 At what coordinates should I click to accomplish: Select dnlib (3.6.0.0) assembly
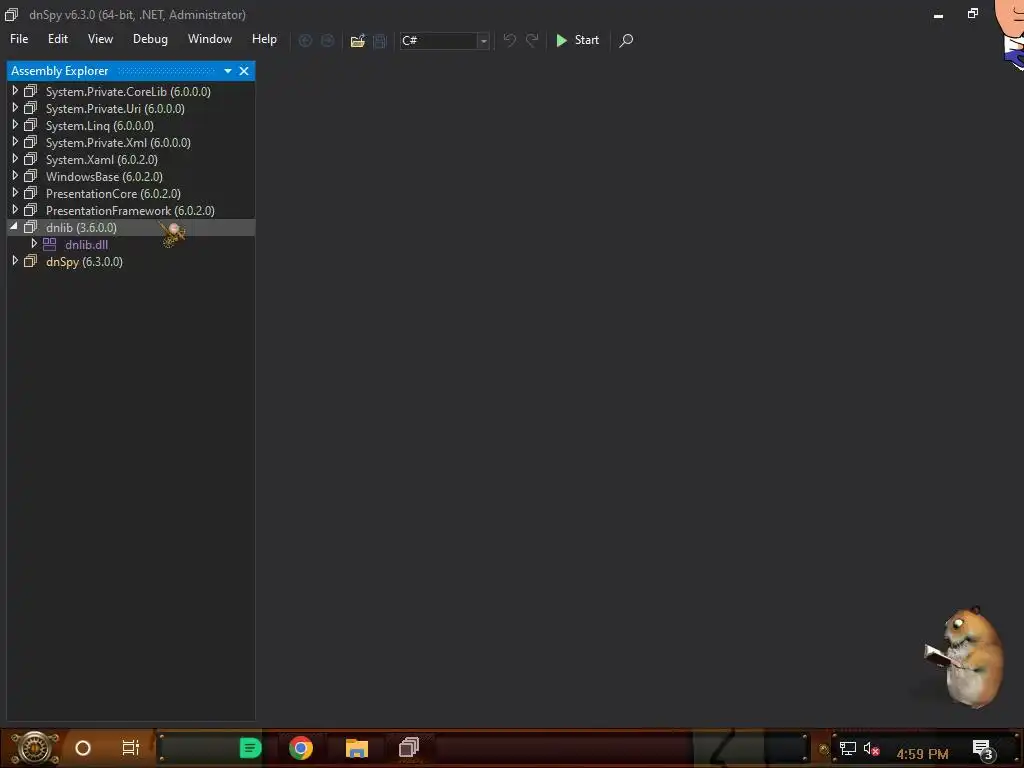click(x=81, y=227)
